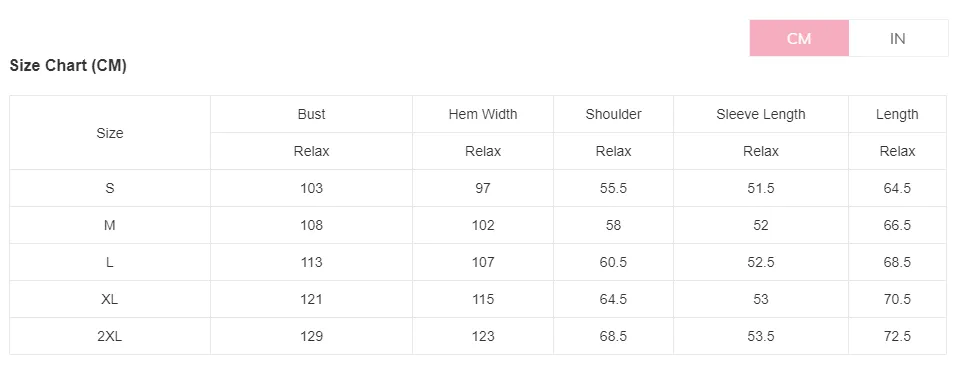961x369 pixels.
Task: Click bust value 103 for size S
Action: 311,188
